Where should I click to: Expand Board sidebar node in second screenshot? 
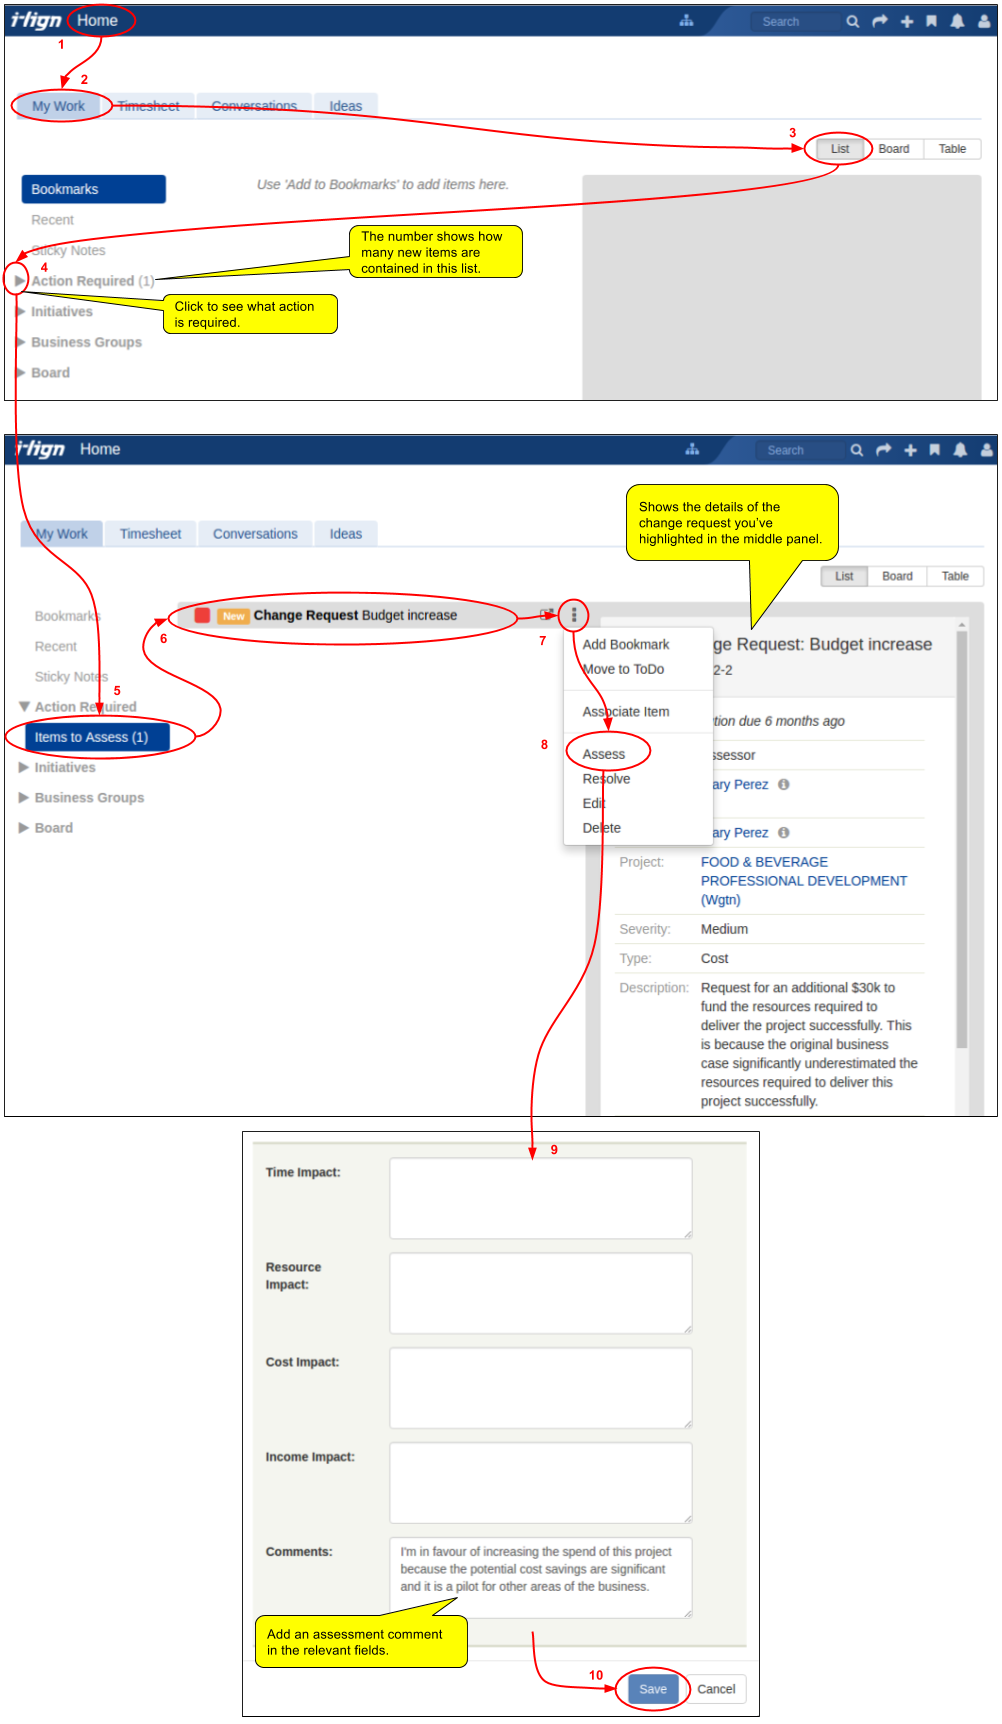click(x=24, y=828)
